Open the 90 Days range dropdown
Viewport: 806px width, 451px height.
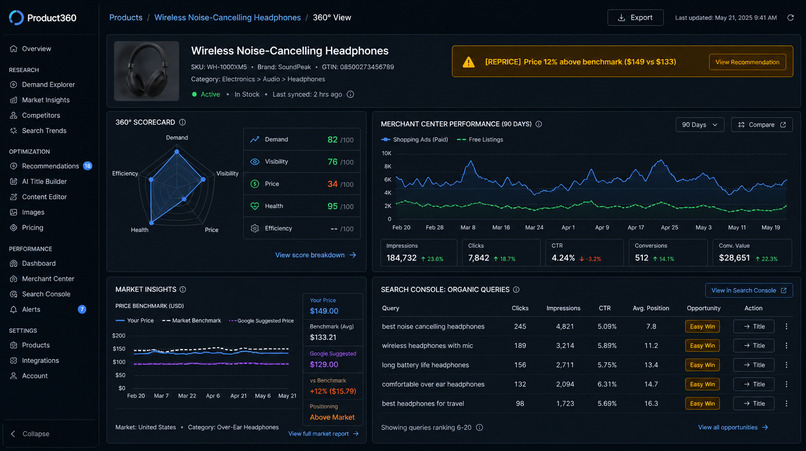(x=699, y=124)
